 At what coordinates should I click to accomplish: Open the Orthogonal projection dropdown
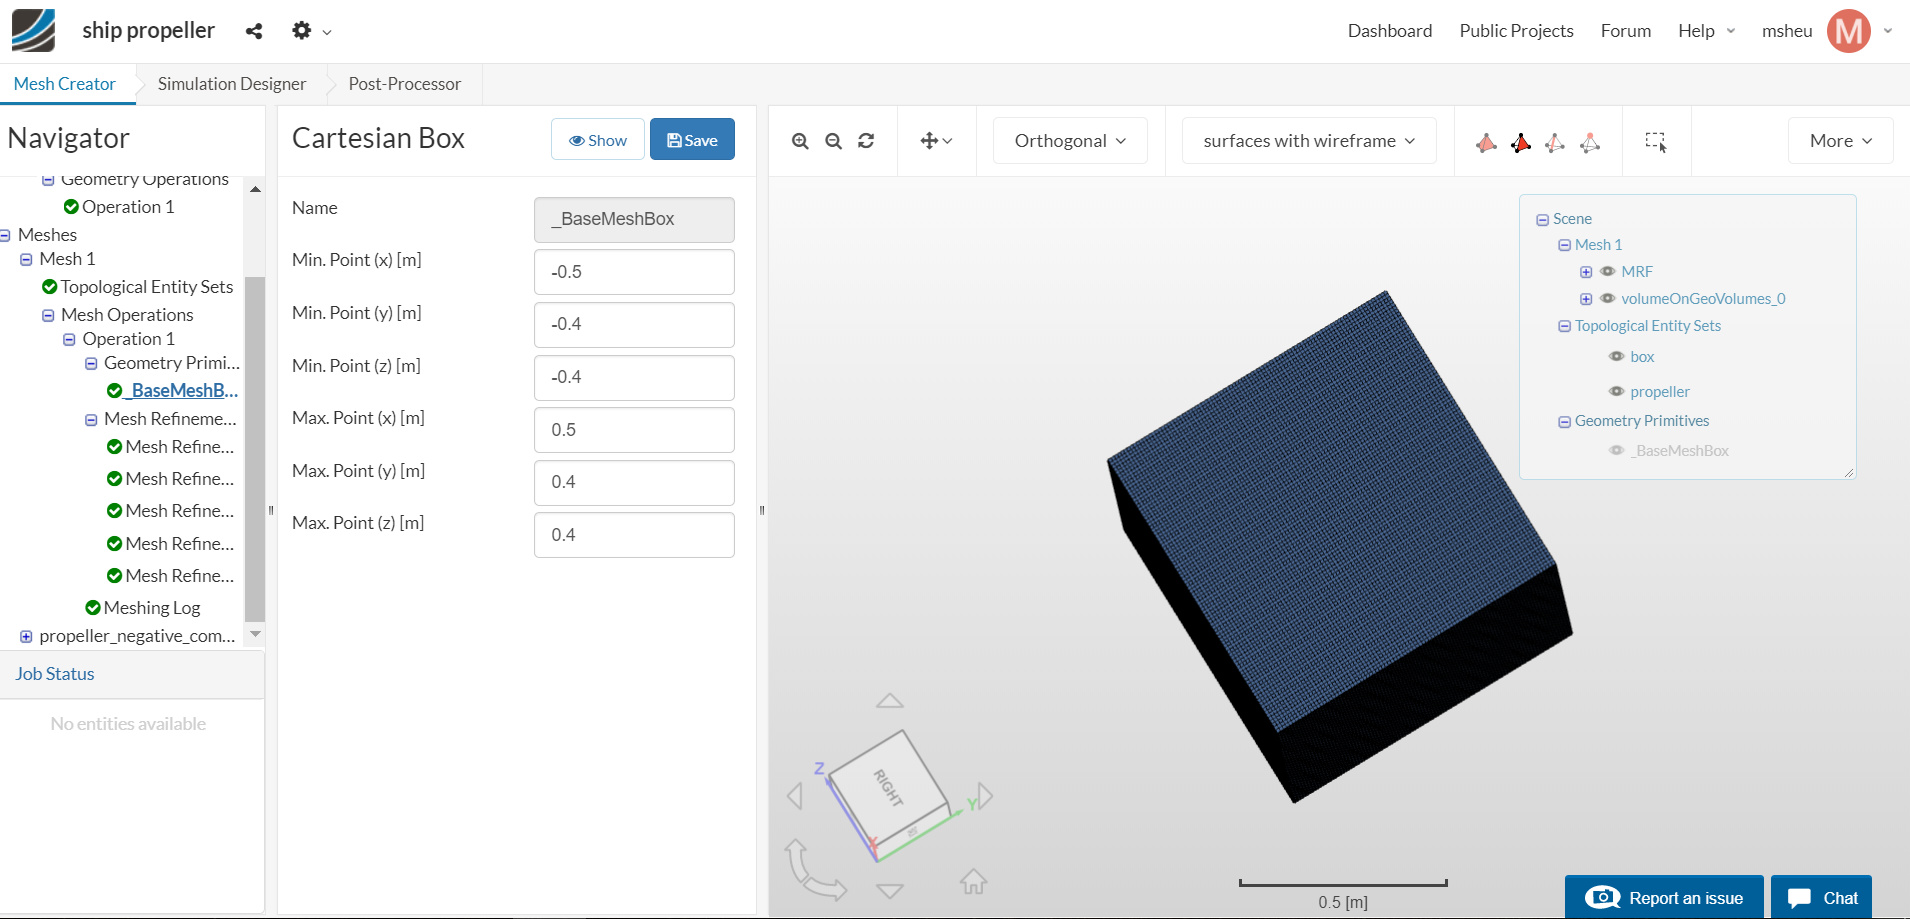point(1069,141)
